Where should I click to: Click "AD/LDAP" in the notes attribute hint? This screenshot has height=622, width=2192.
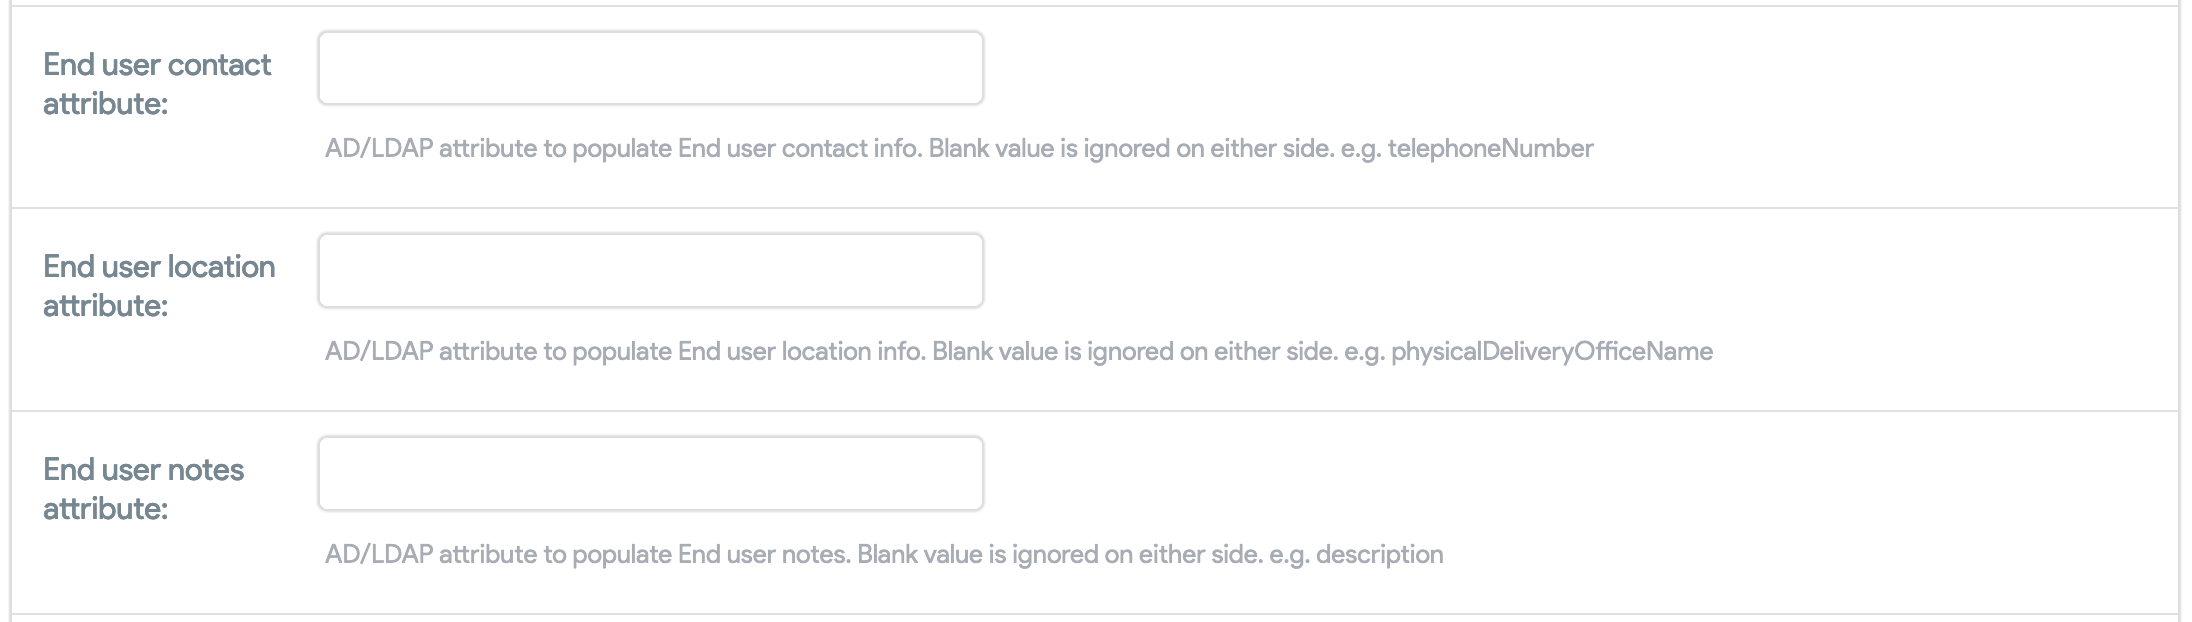[x=378, y=555]
